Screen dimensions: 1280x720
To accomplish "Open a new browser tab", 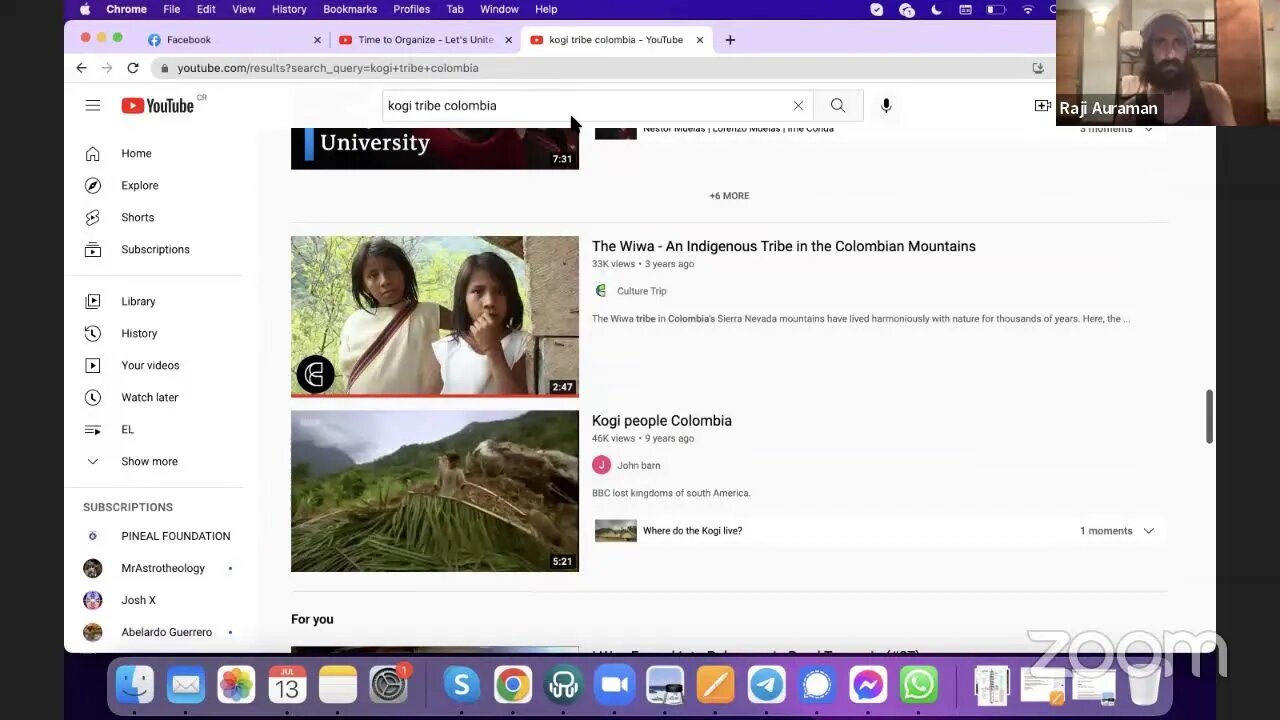I will (x=730, y=40).
